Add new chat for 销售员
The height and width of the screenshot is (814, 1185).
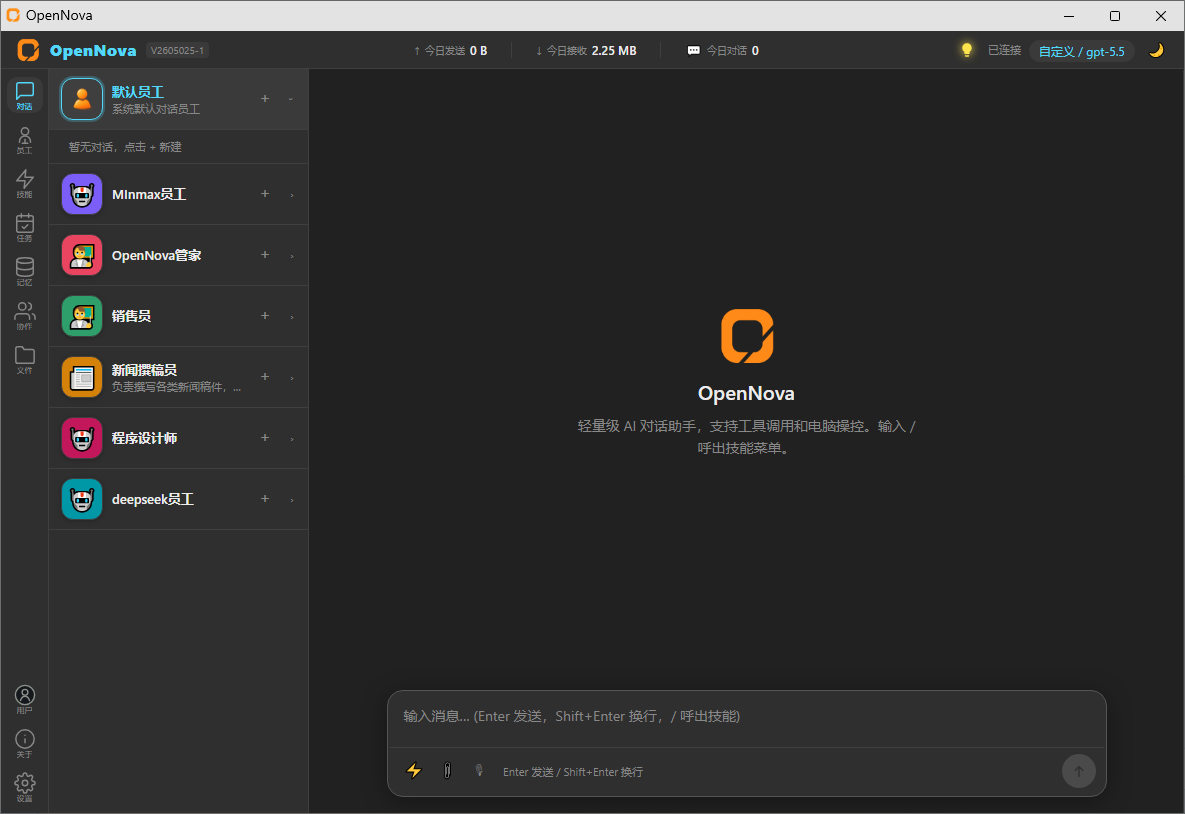(x=265, y=315)
